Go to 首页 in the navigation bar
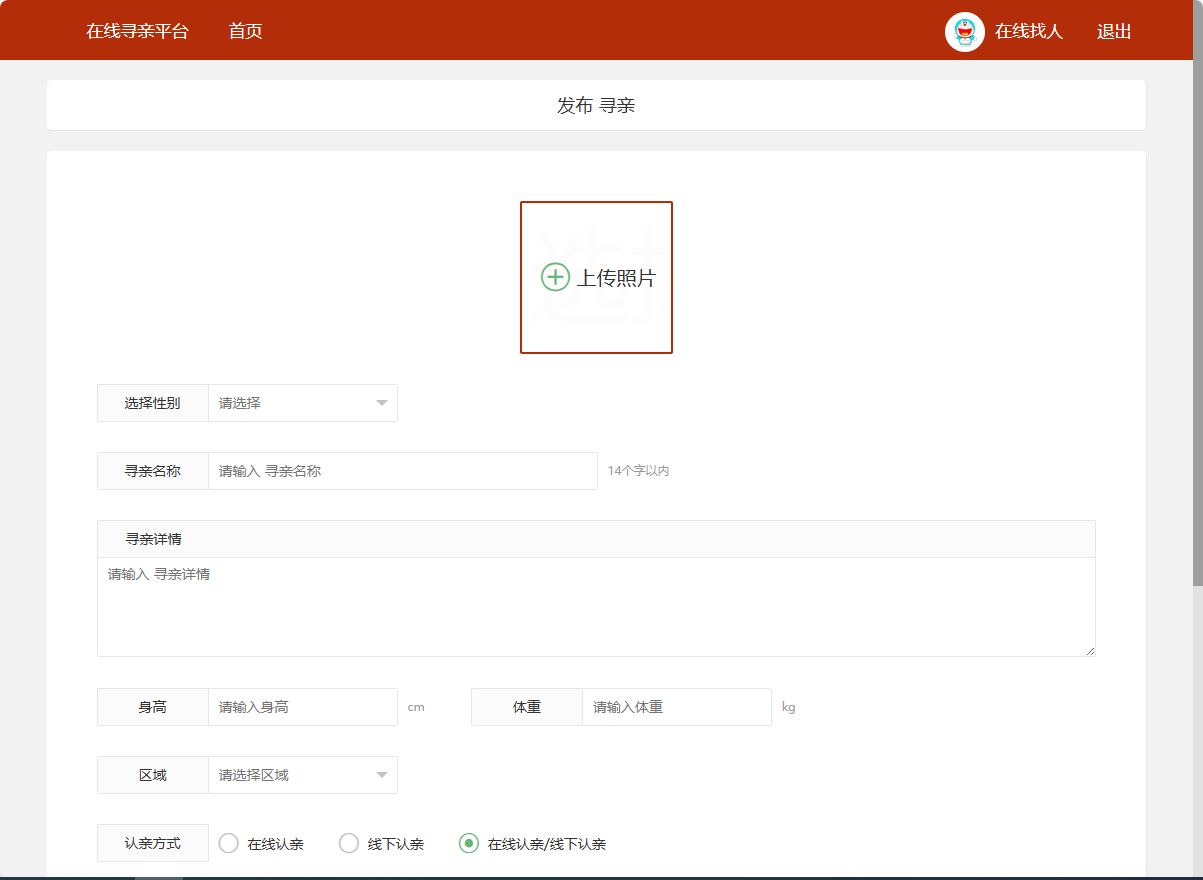This screenshot has height=880, width=1203. point(244,31)
